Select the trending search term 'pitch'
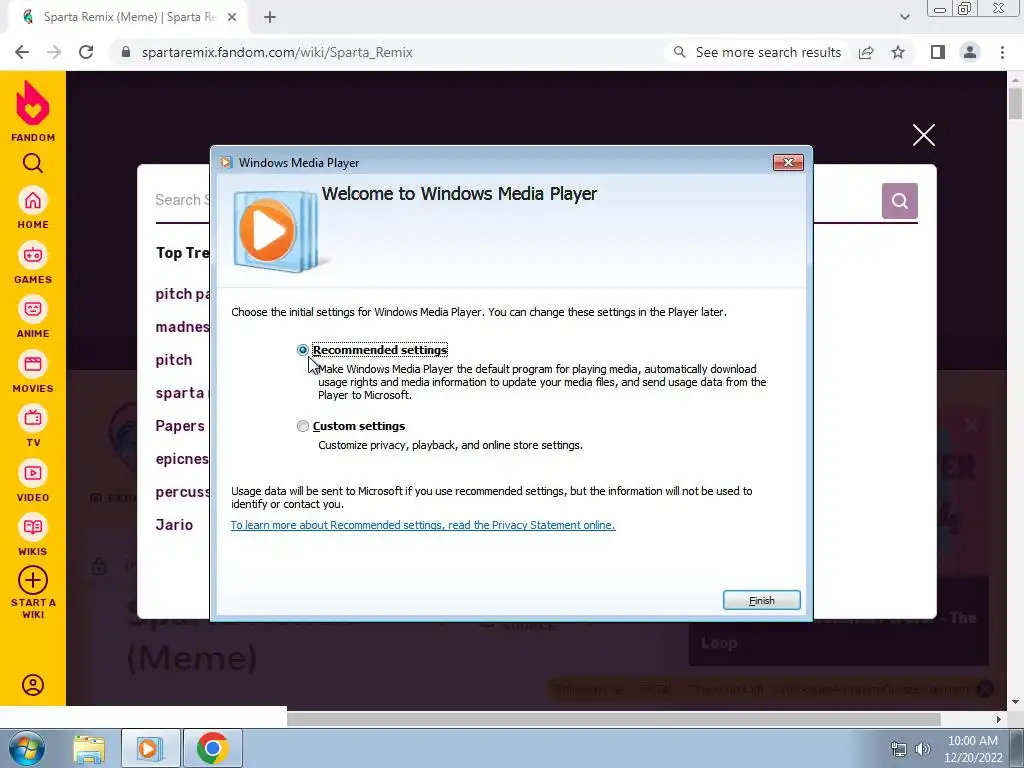Screen dimensions: 1024x768 [174, 360]
